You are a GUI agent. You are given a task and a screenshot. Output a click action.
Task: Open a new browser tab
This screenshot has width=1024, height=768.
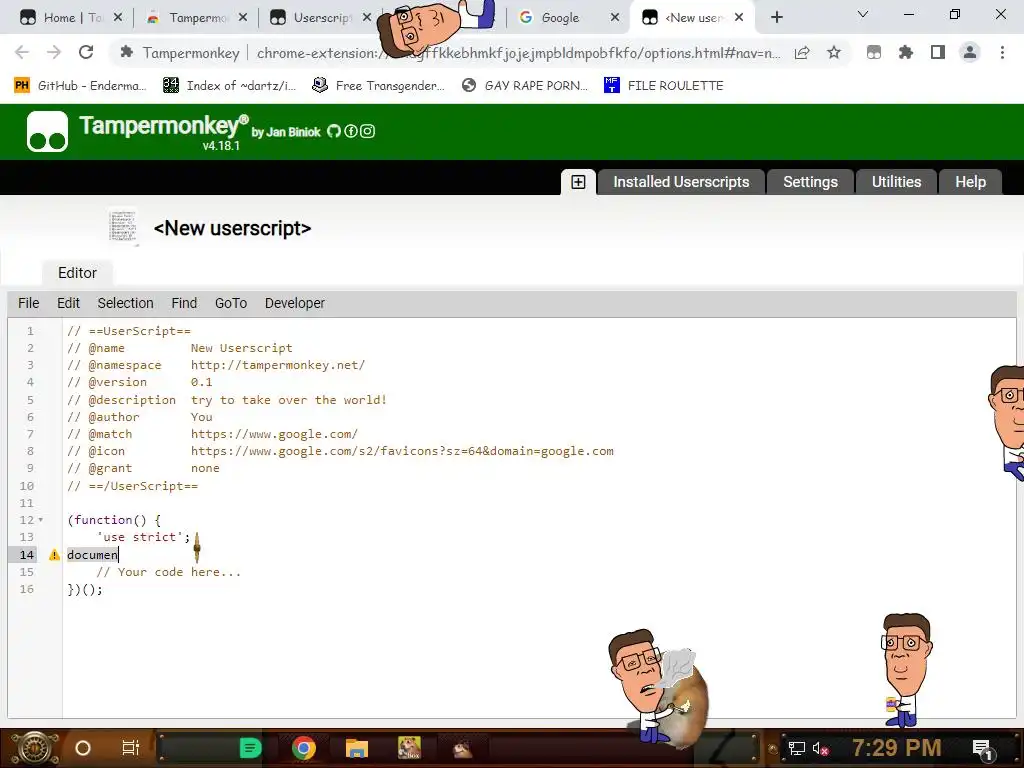tap(776, 18)
